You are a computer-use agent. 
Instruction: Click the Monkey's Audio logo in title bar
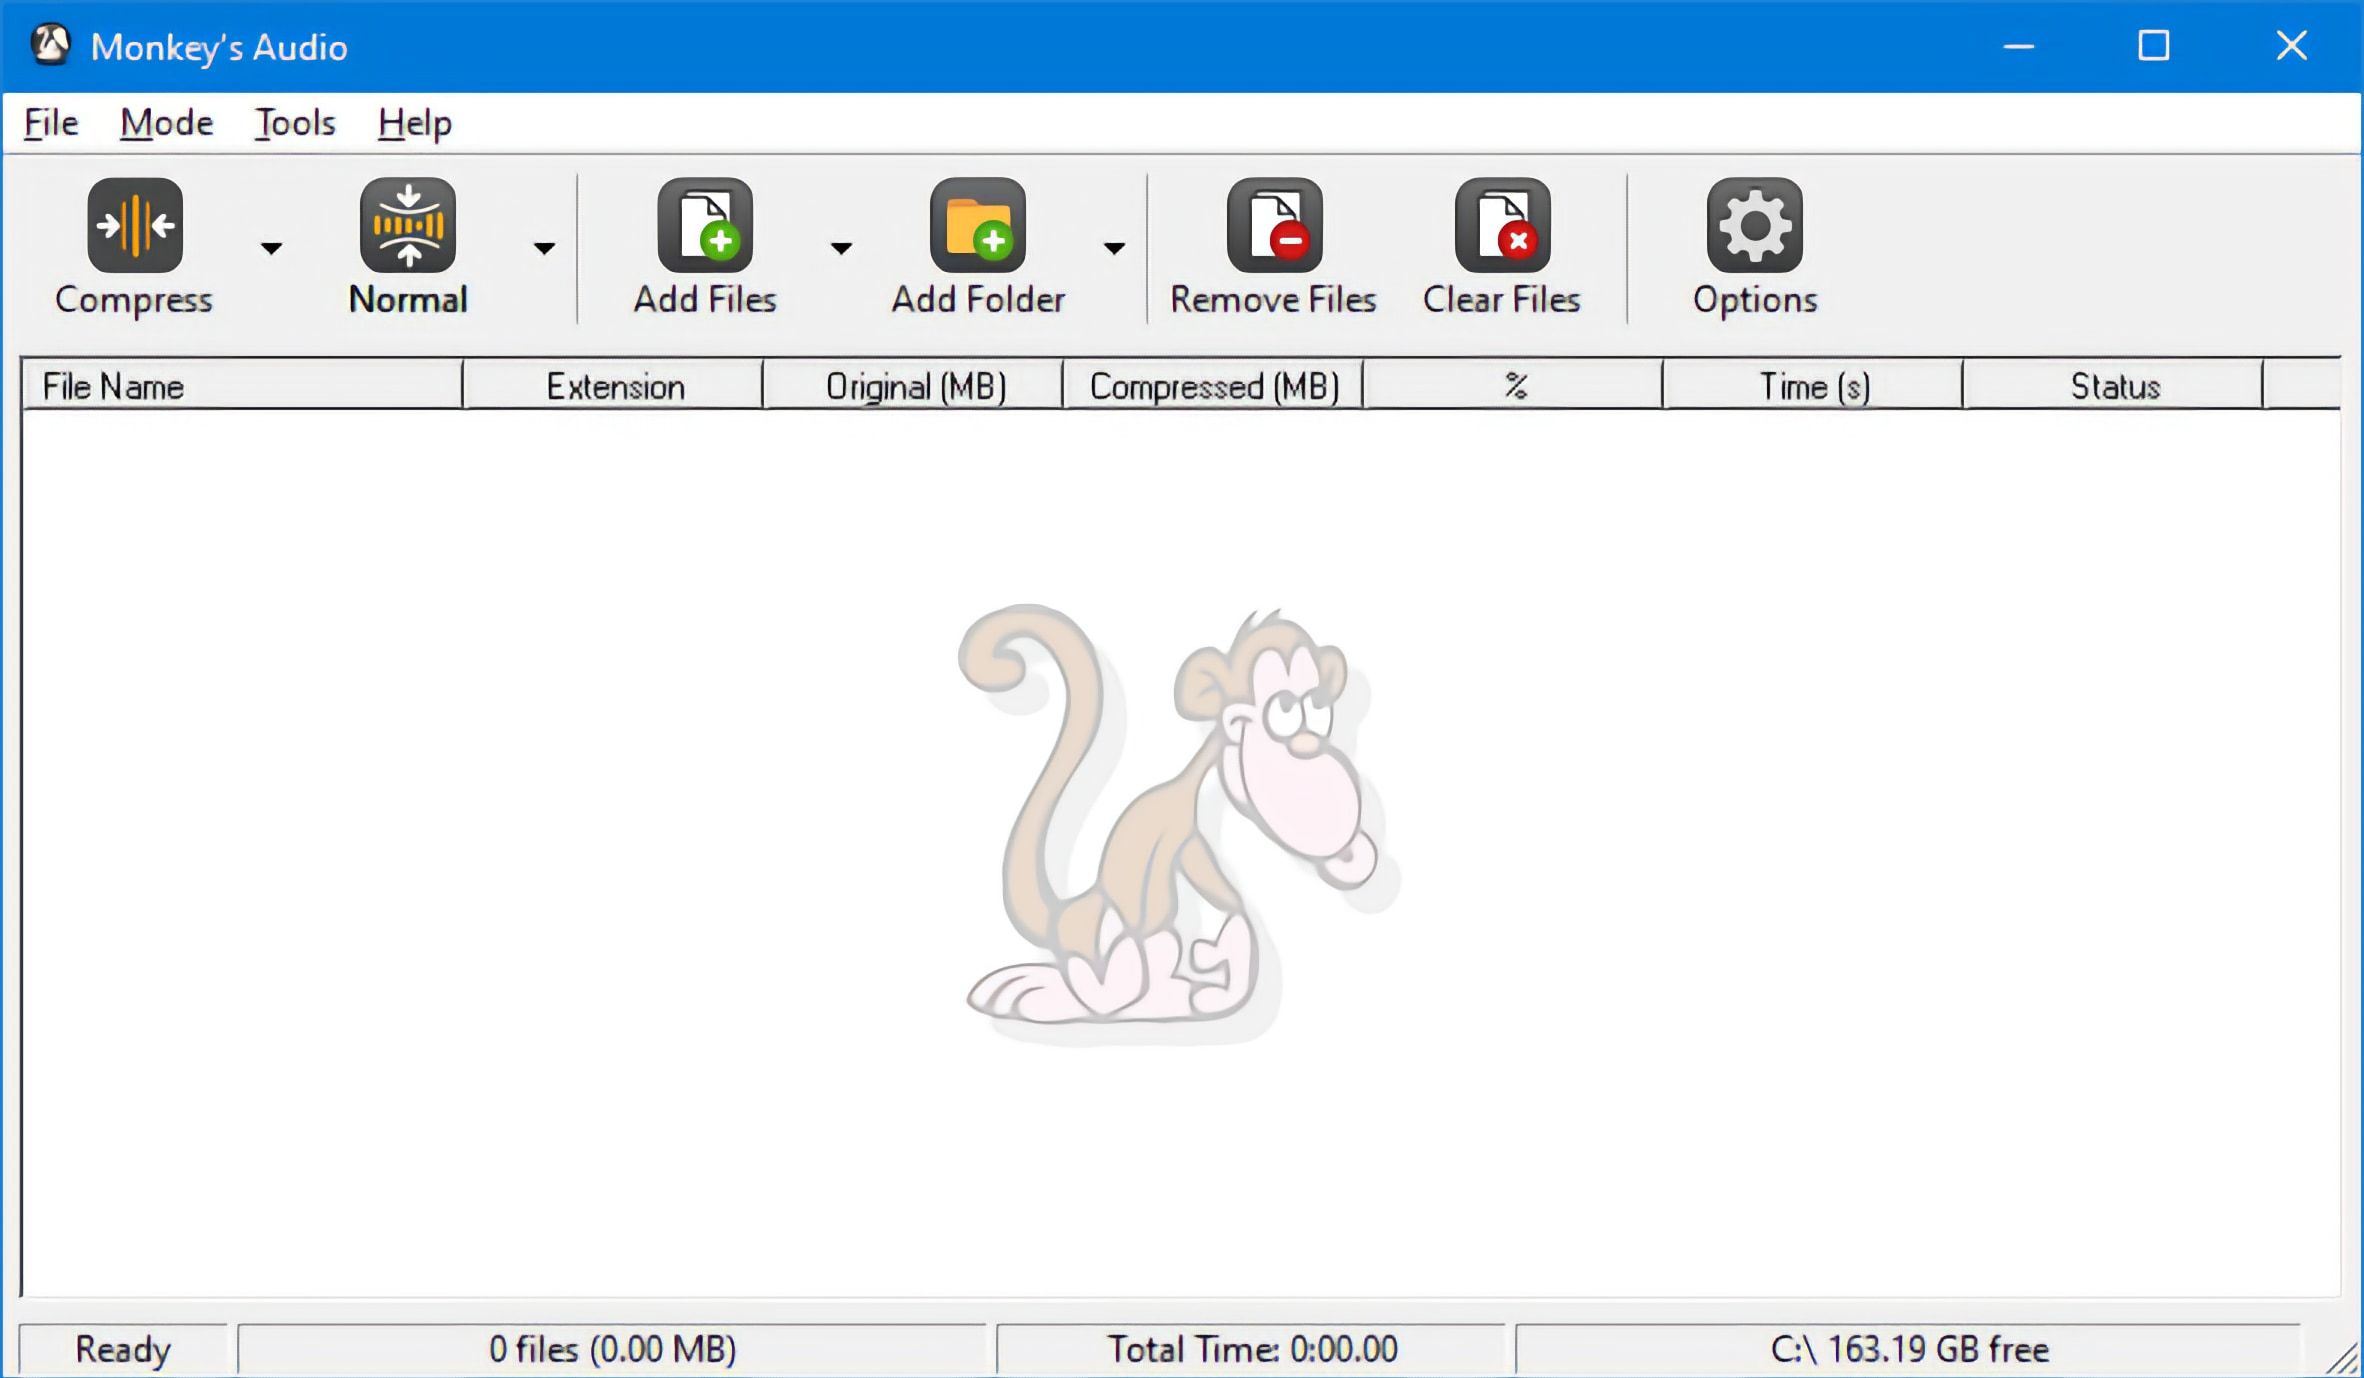tap(52, 45)
